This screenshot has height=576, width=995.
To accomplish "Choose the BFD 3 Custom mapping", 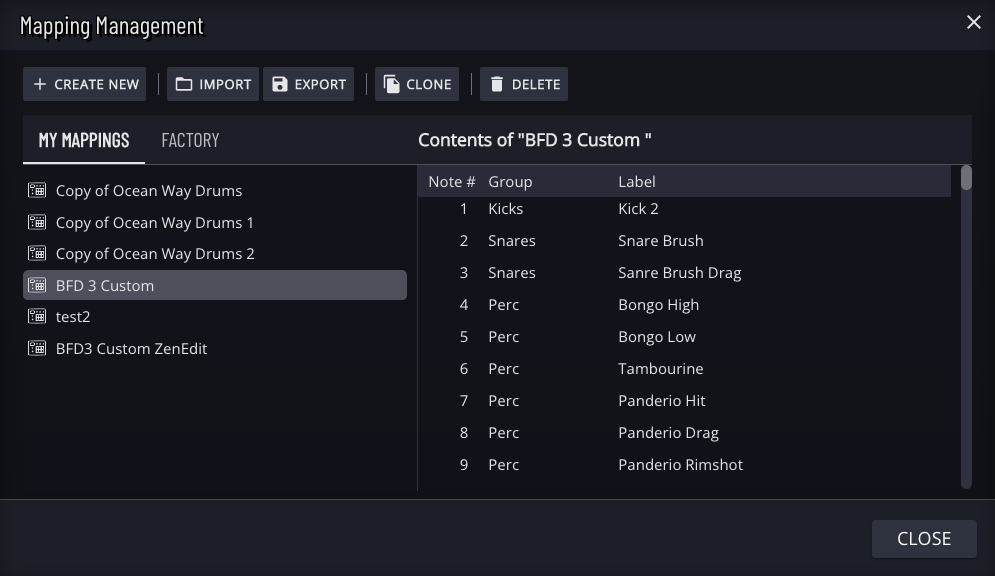I will point(105,285).
